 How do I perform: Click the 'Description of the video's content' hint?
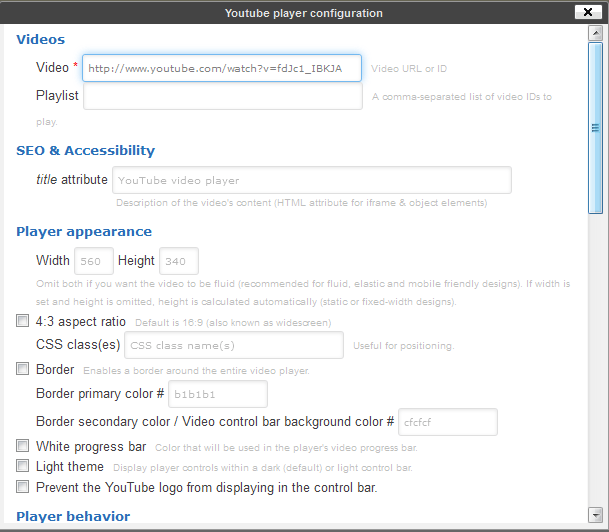pos(301,203)
